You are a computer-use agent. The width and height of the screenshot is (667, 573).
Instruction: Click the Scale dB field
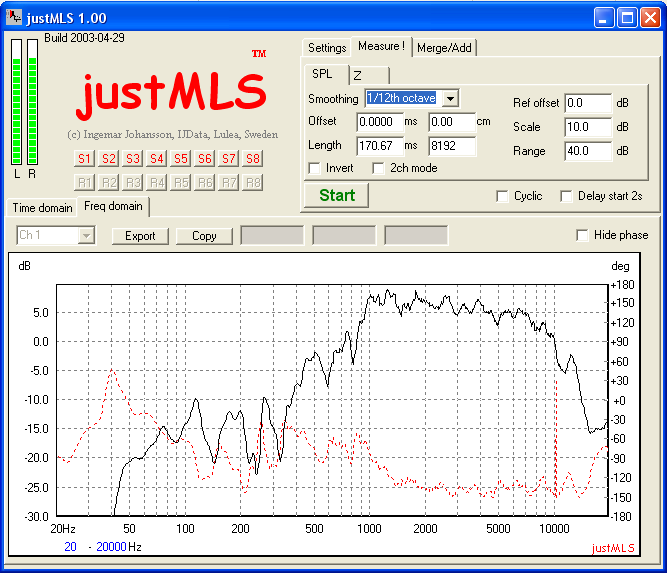click(x=588, y=127)
